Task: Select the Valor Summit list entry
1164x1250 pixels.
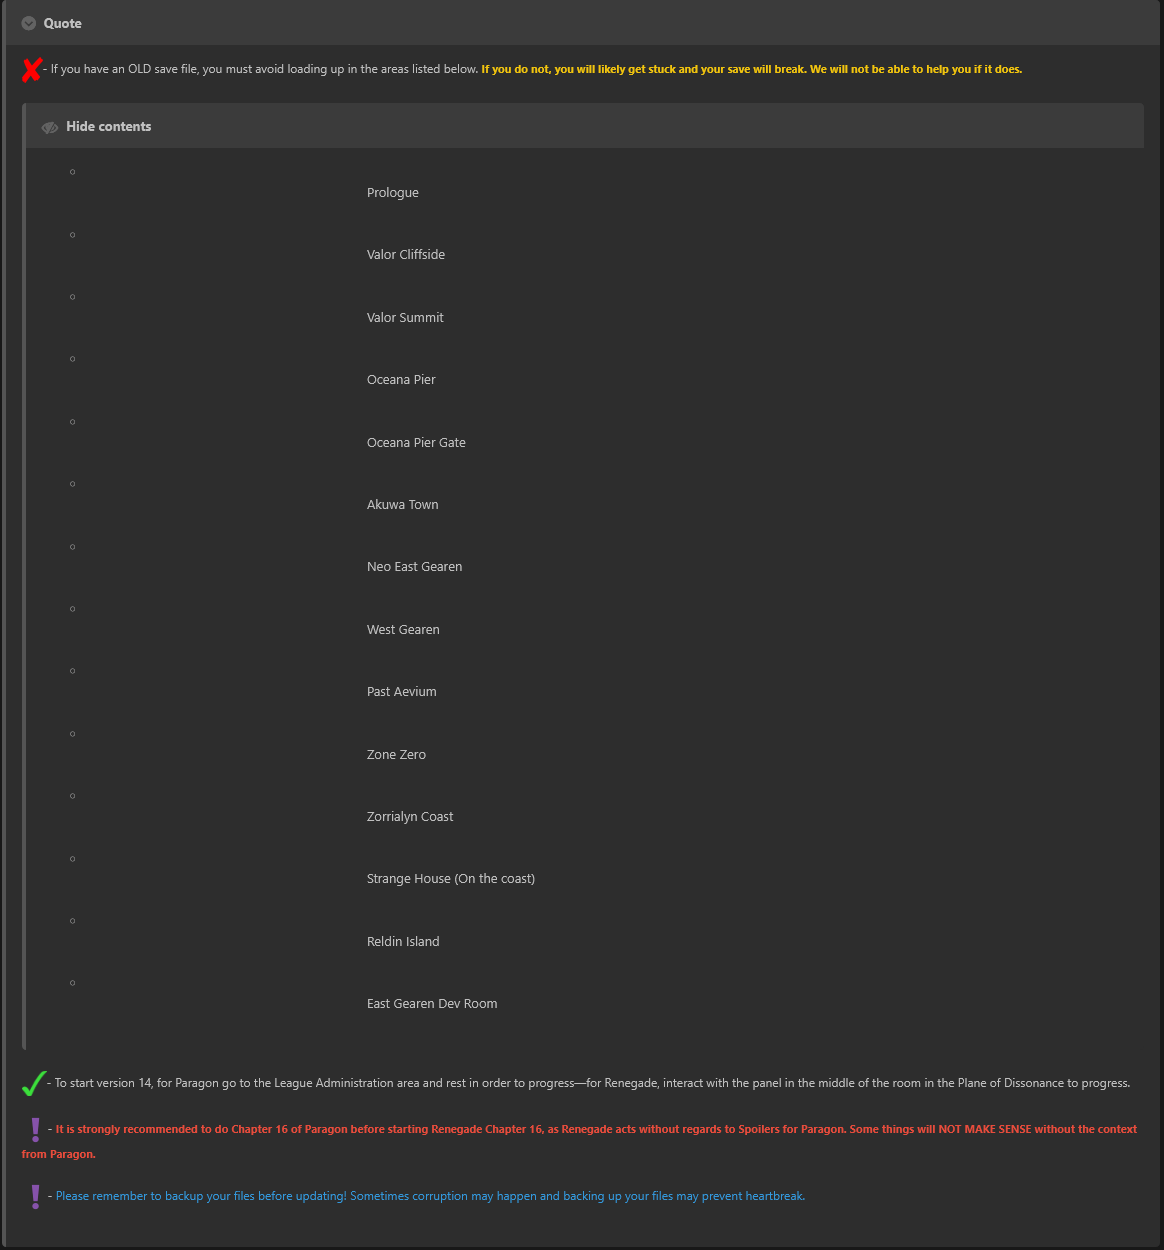Action: (x=405, y=318)
